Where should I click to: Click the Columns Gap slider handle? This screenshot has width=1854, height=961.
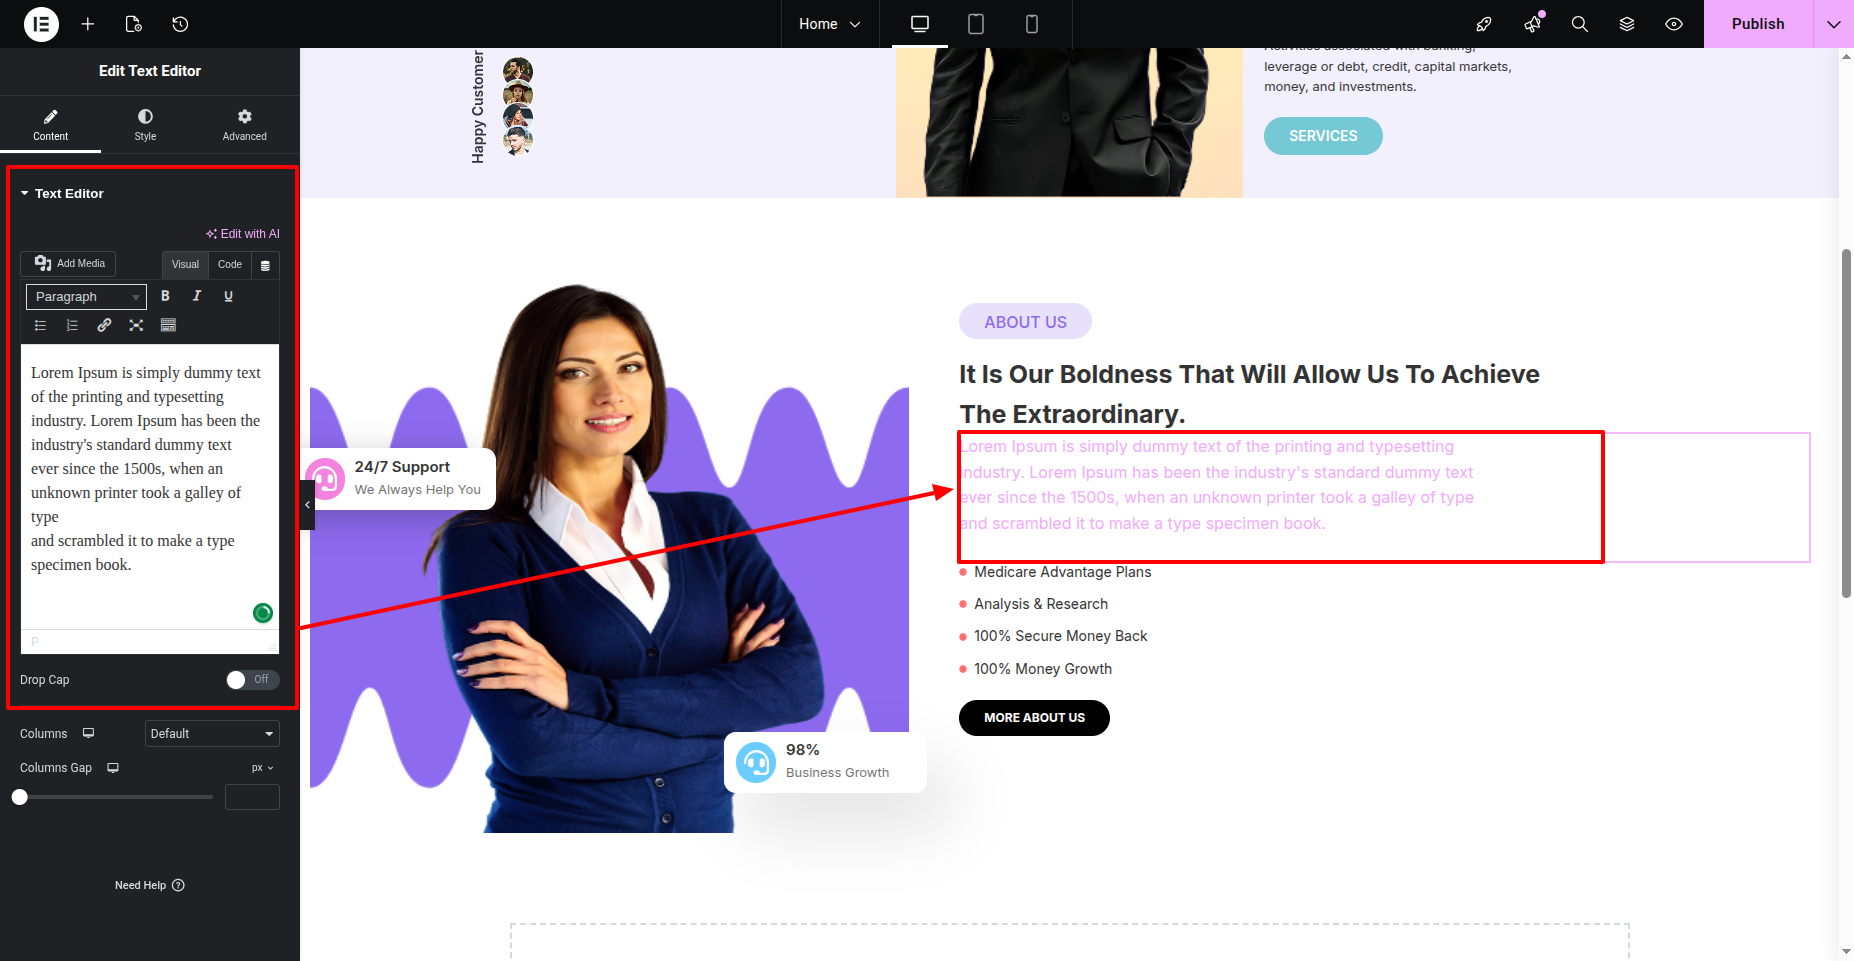tap(20, 797)
